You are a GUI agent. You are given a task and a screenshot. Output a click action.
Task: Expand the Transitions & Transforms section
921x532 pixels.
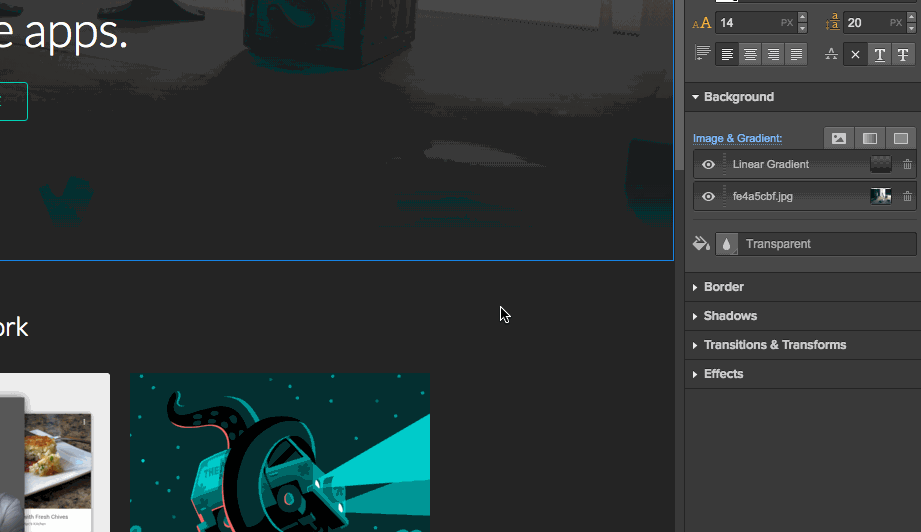click(x=774, y=345)
